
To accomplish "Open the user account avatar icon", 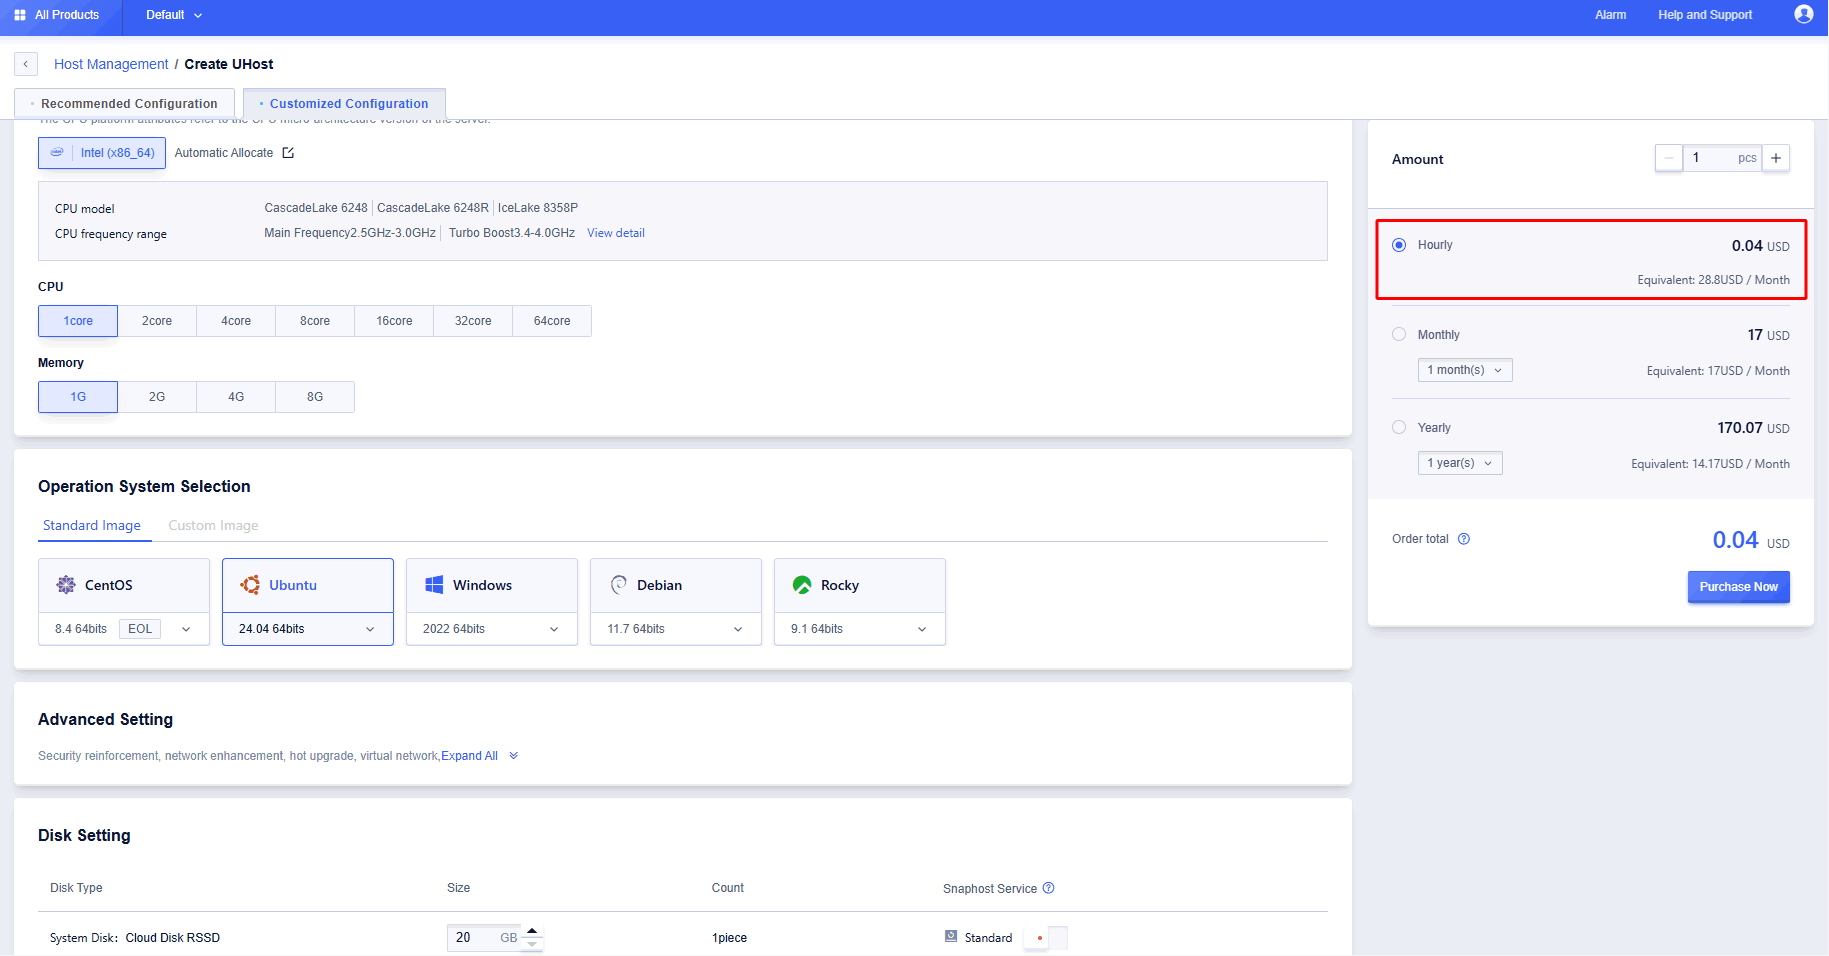I will point(1804,14).
